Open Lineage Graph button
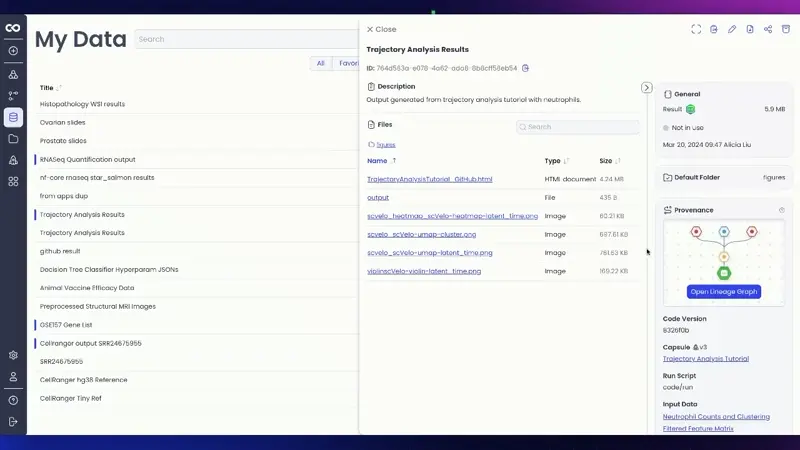800x450 pixels. pos(723,292)
